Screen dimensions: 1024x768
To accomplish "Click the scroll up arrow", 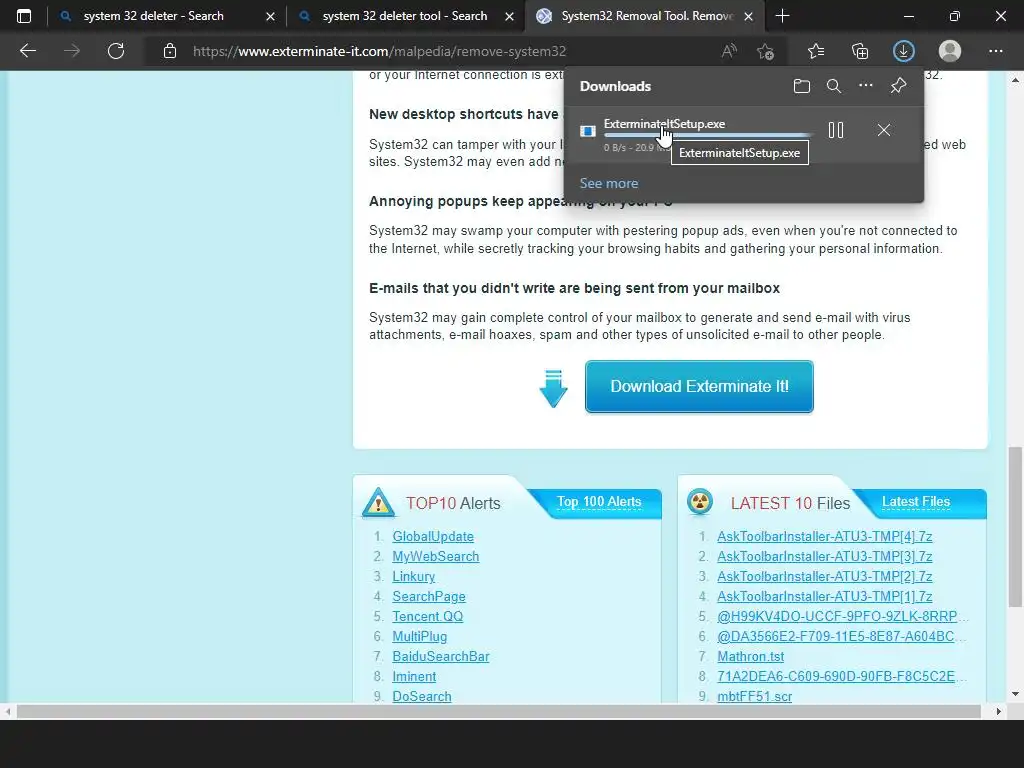I will (1015, 80).
